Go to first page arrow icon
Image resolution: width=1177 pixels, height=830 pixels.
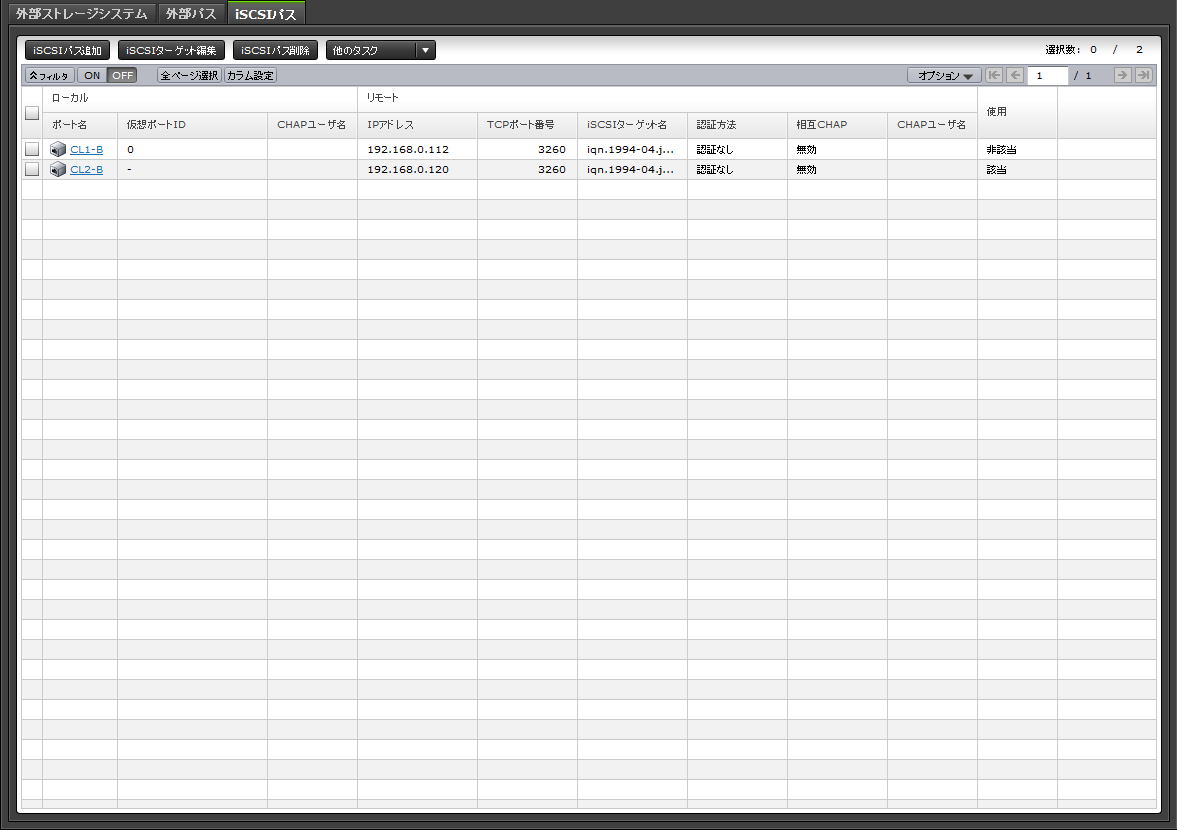coord(994,75)
